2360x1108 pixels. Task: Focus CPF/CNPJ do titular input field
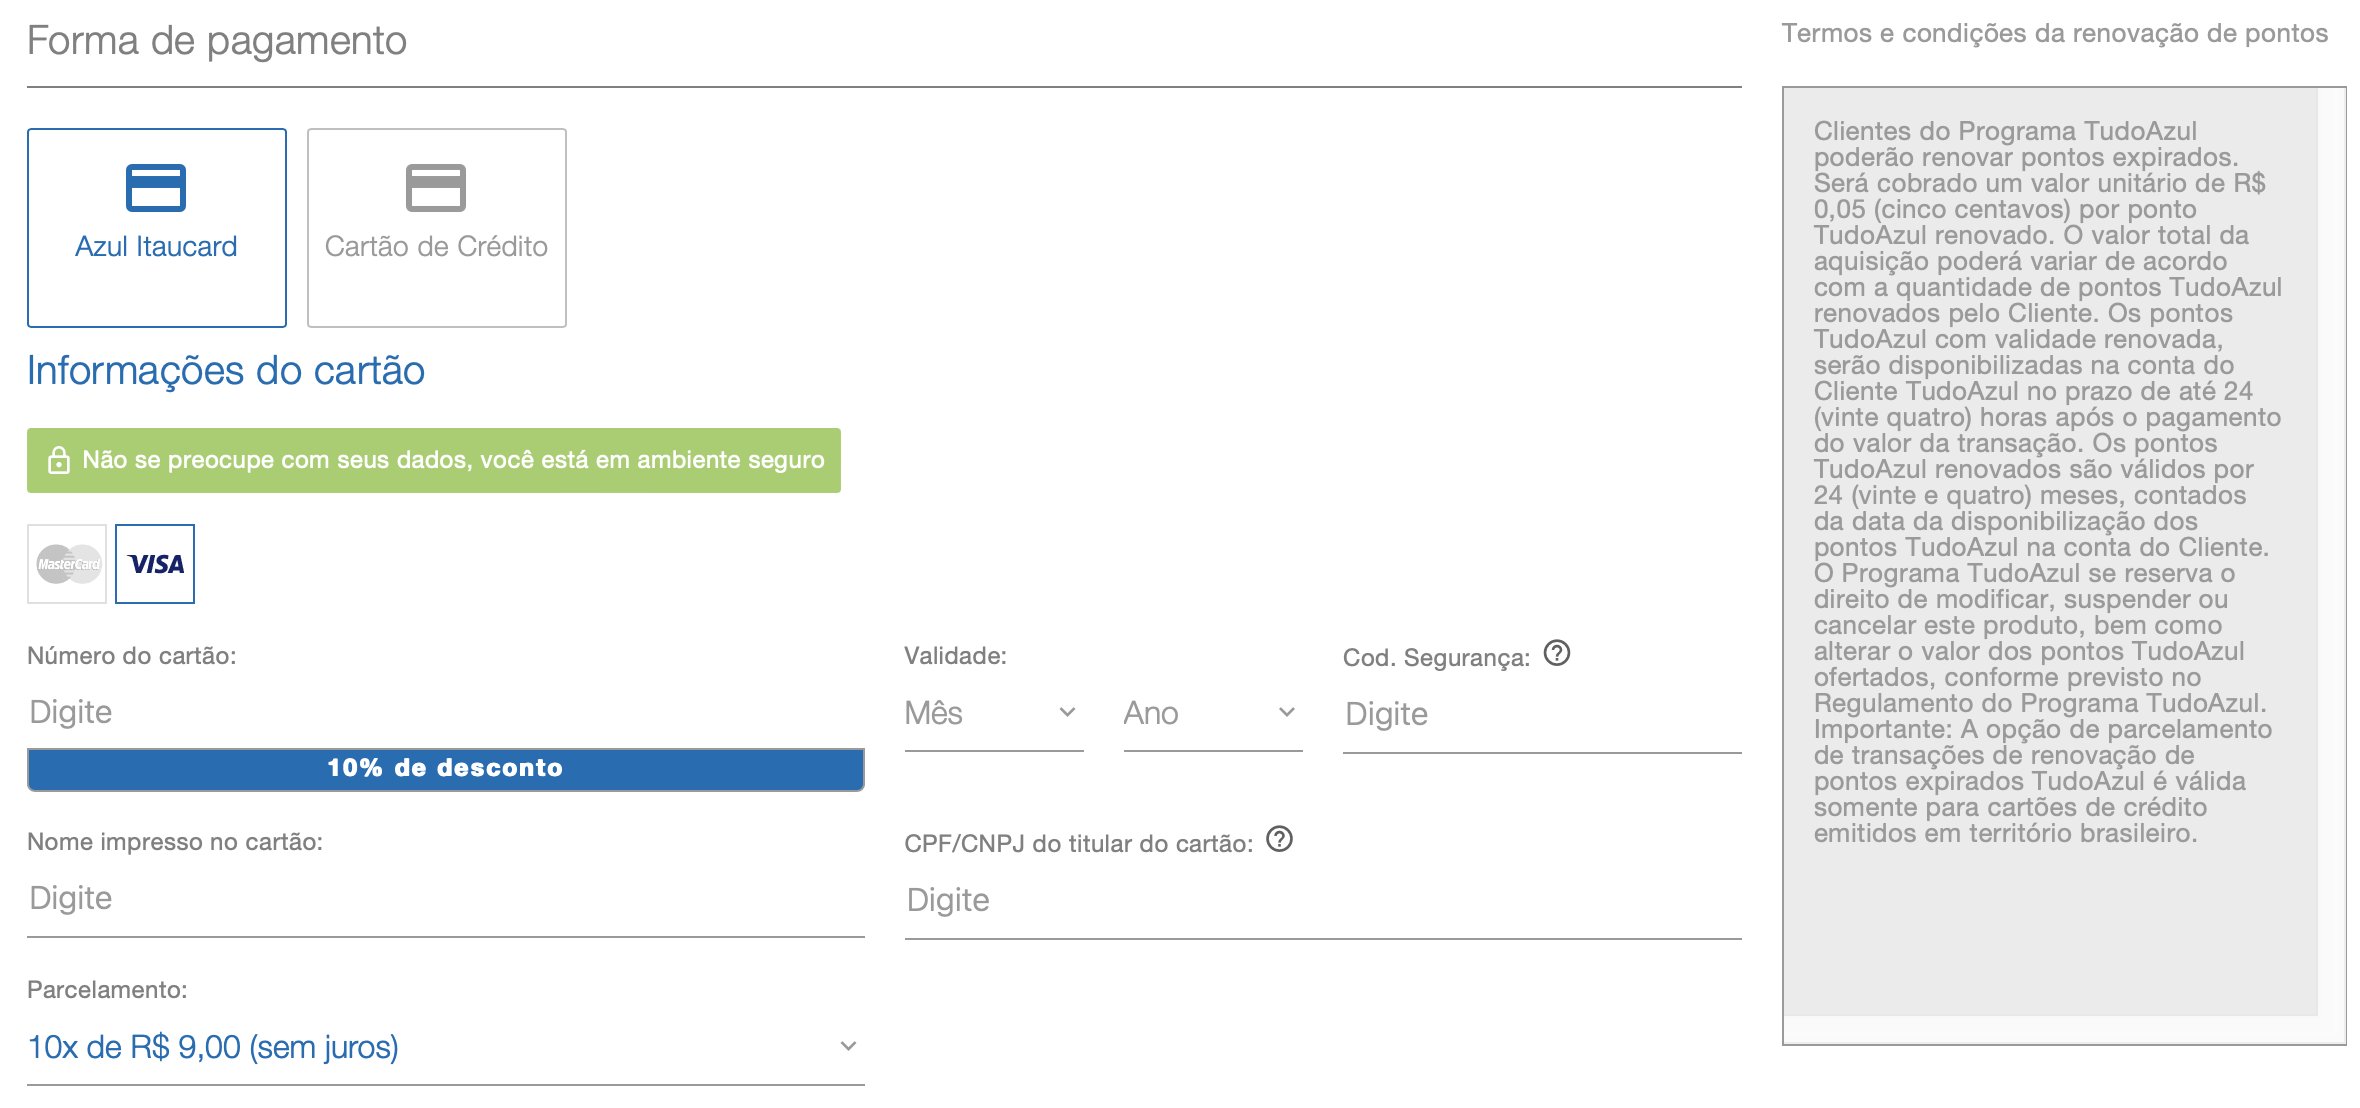pyautogui.click(x=1323, y=901)
